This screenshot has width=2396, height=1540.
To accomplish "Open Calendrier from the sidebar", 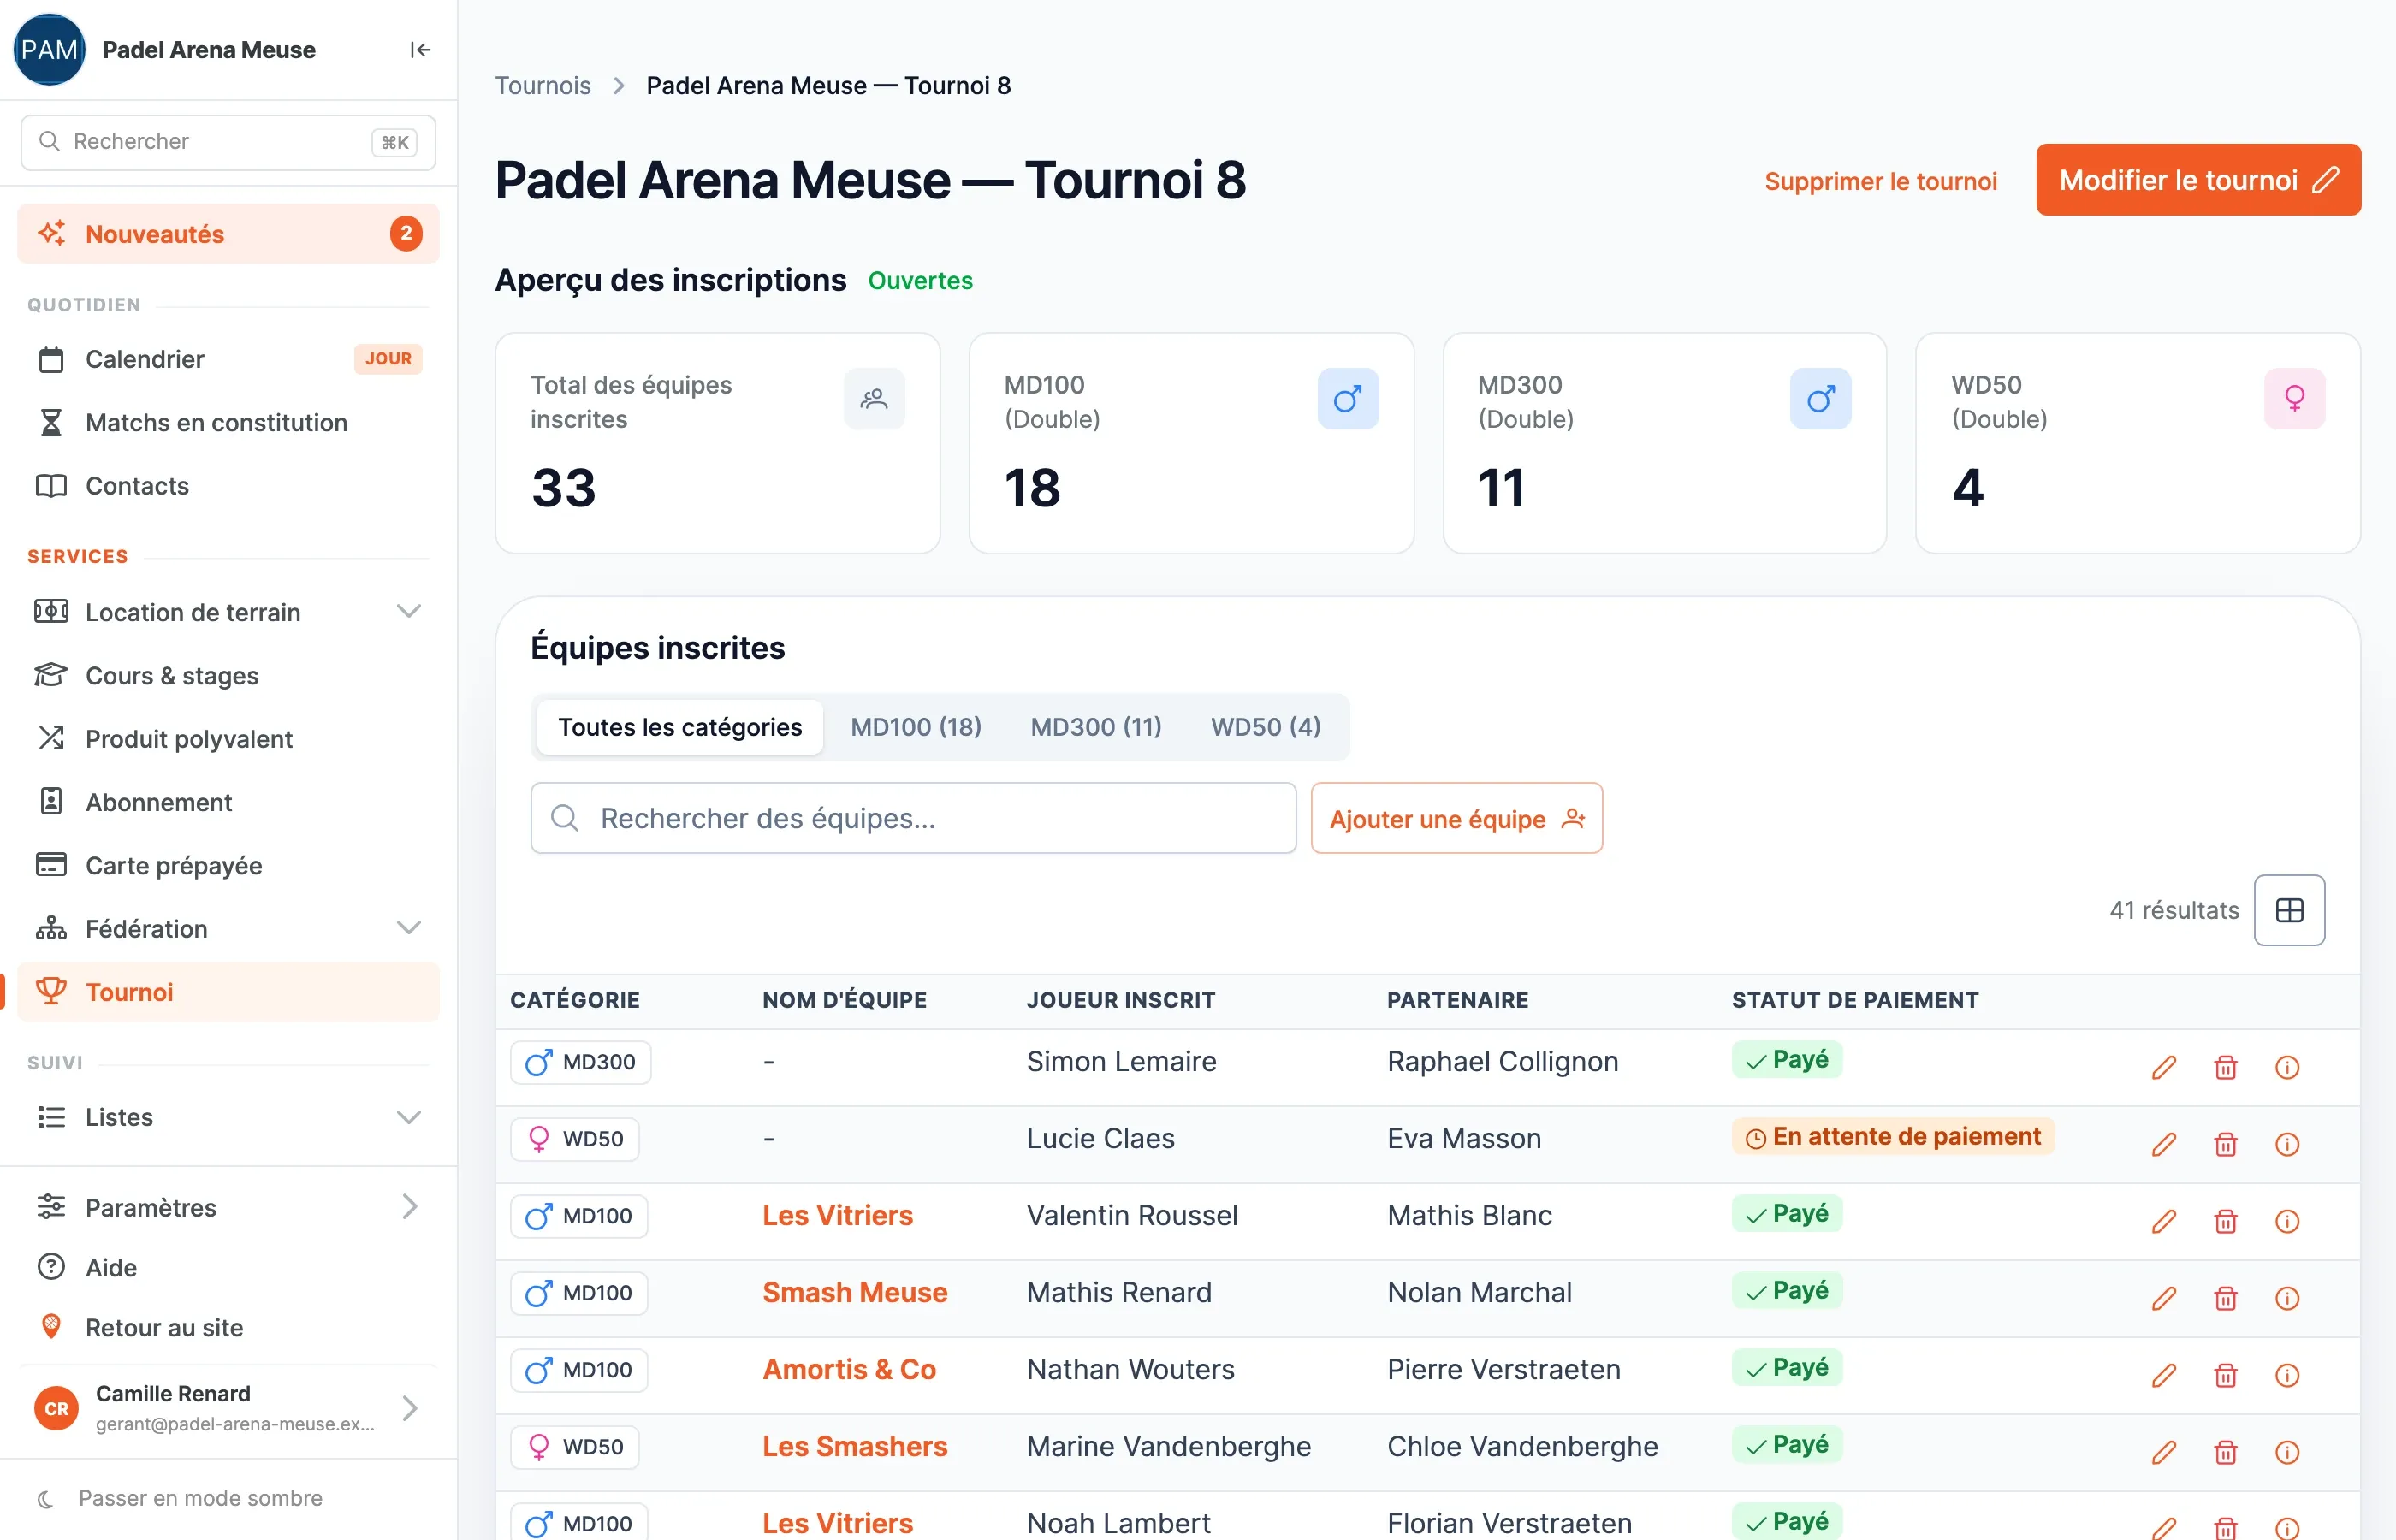I will pos(228,359).
